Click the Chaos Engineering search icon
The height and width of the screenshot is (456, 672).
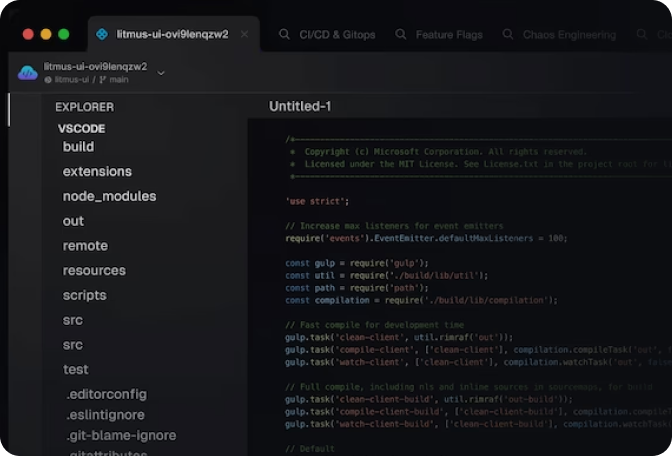[509, 35]
